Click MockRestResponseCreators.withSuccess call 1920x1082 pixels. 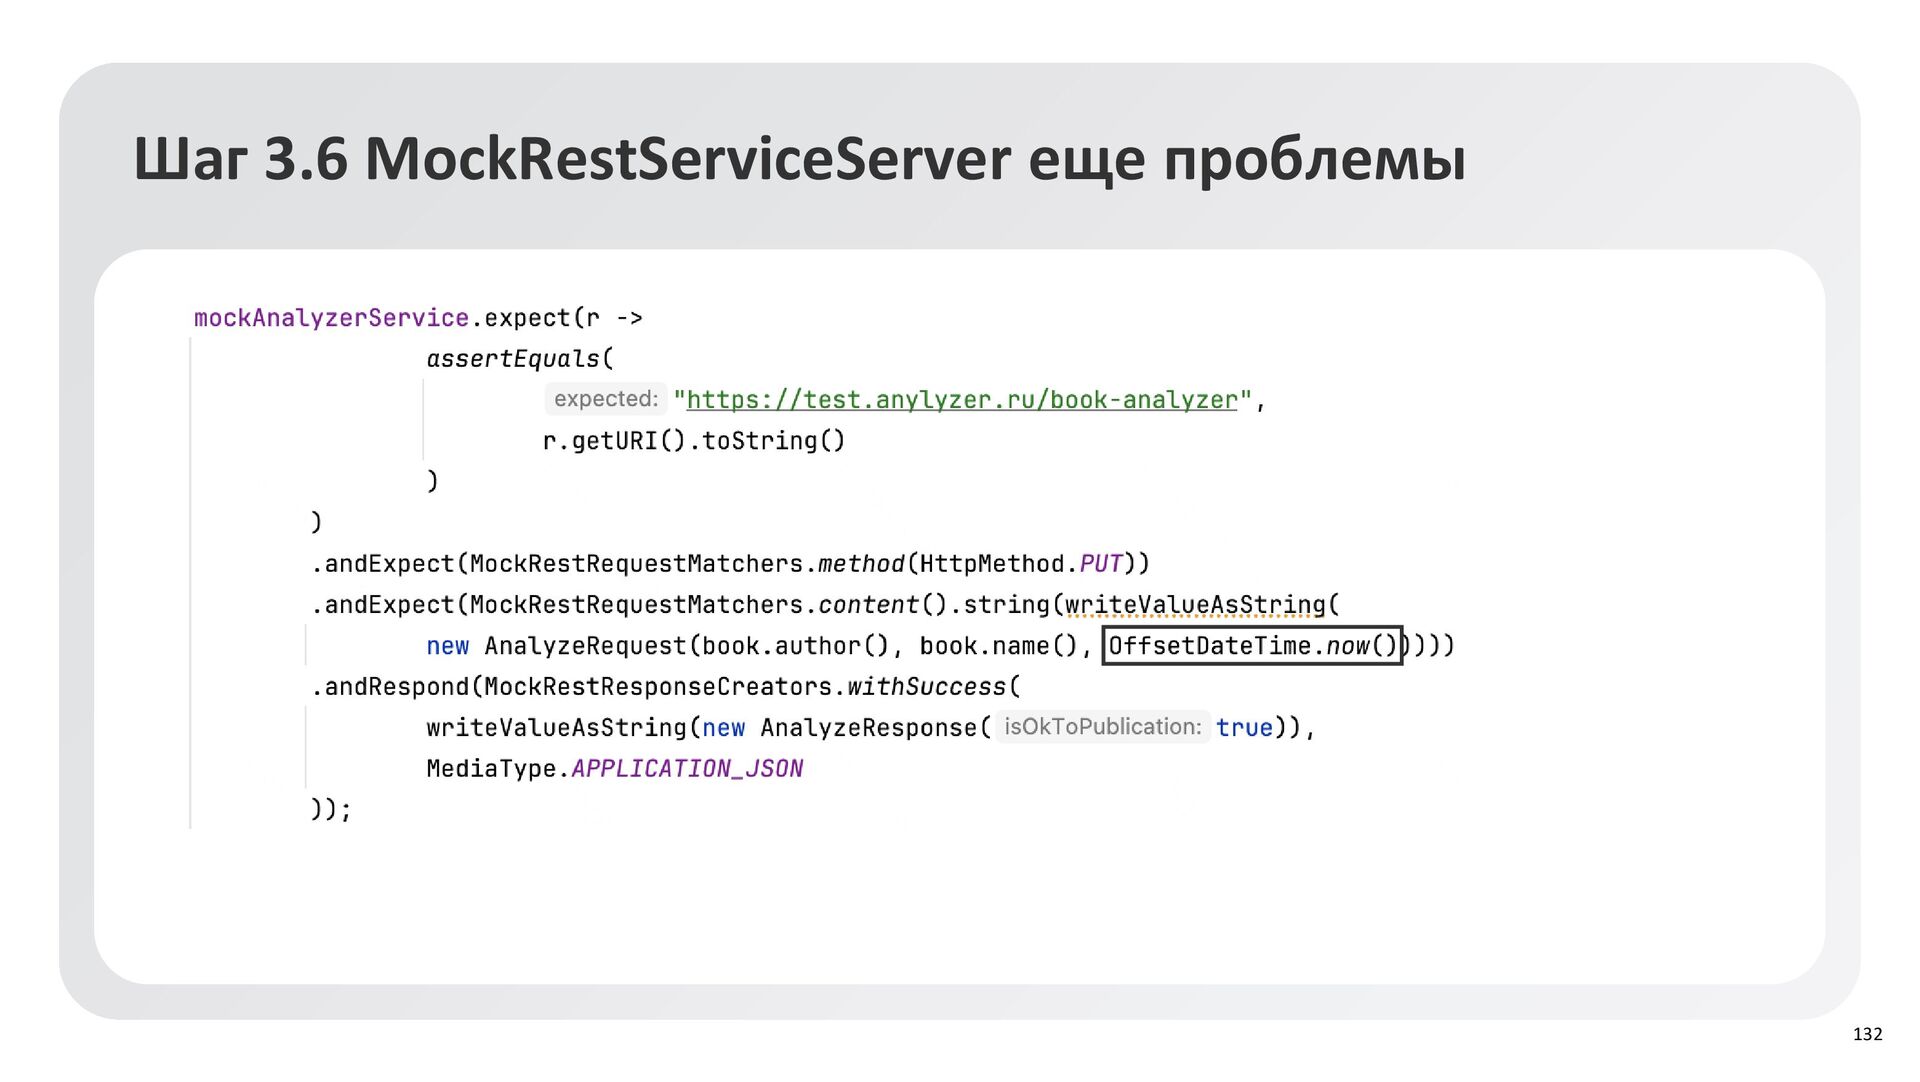coord(745,687)
